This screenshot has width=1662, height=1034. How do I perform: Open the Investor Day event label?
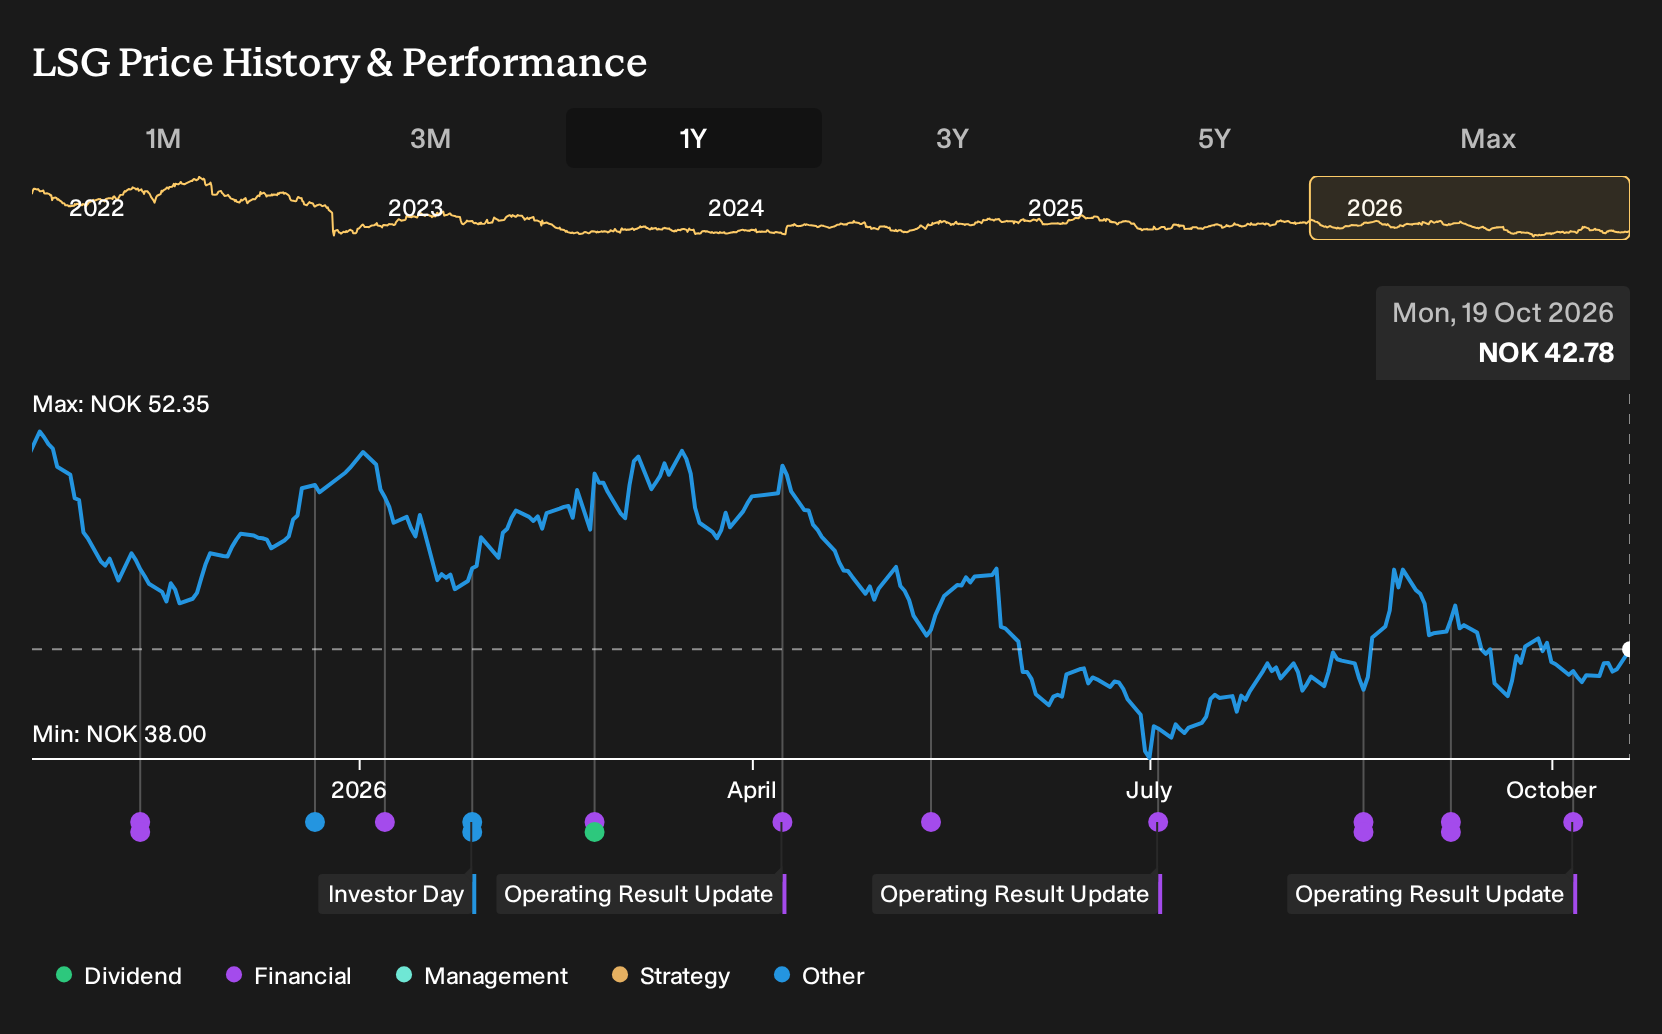coord(397,894)
